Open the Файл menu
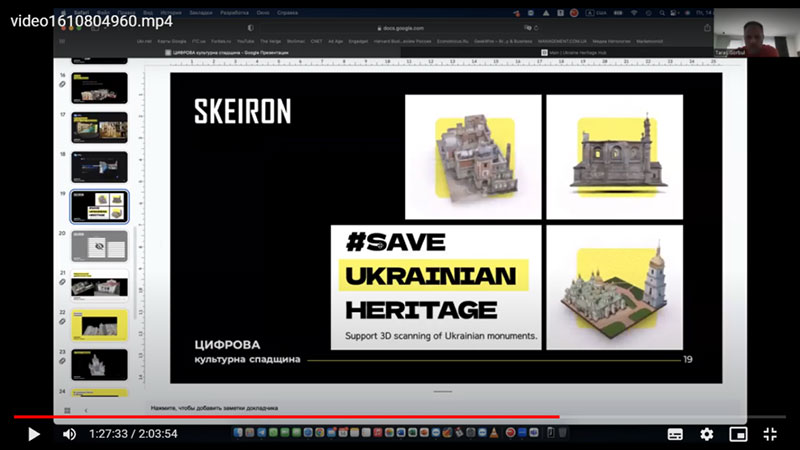800x450 pixels. click(x=103, y=13)
